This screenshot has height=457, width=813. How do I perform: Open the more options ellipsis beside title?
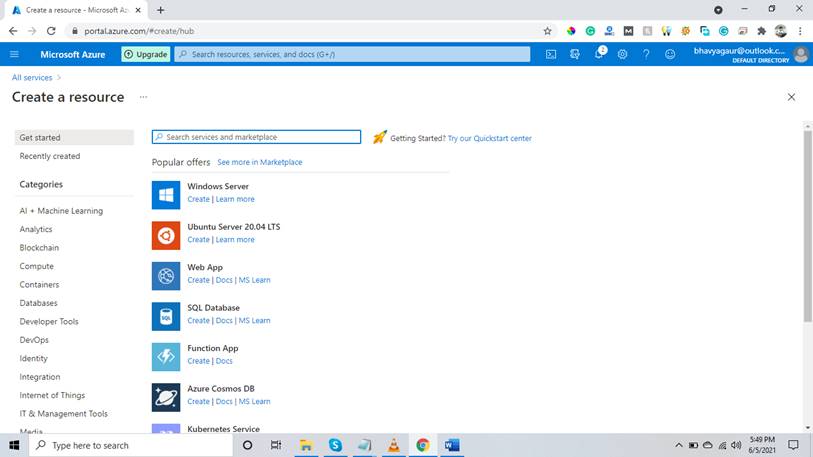(x=143, y=97)
